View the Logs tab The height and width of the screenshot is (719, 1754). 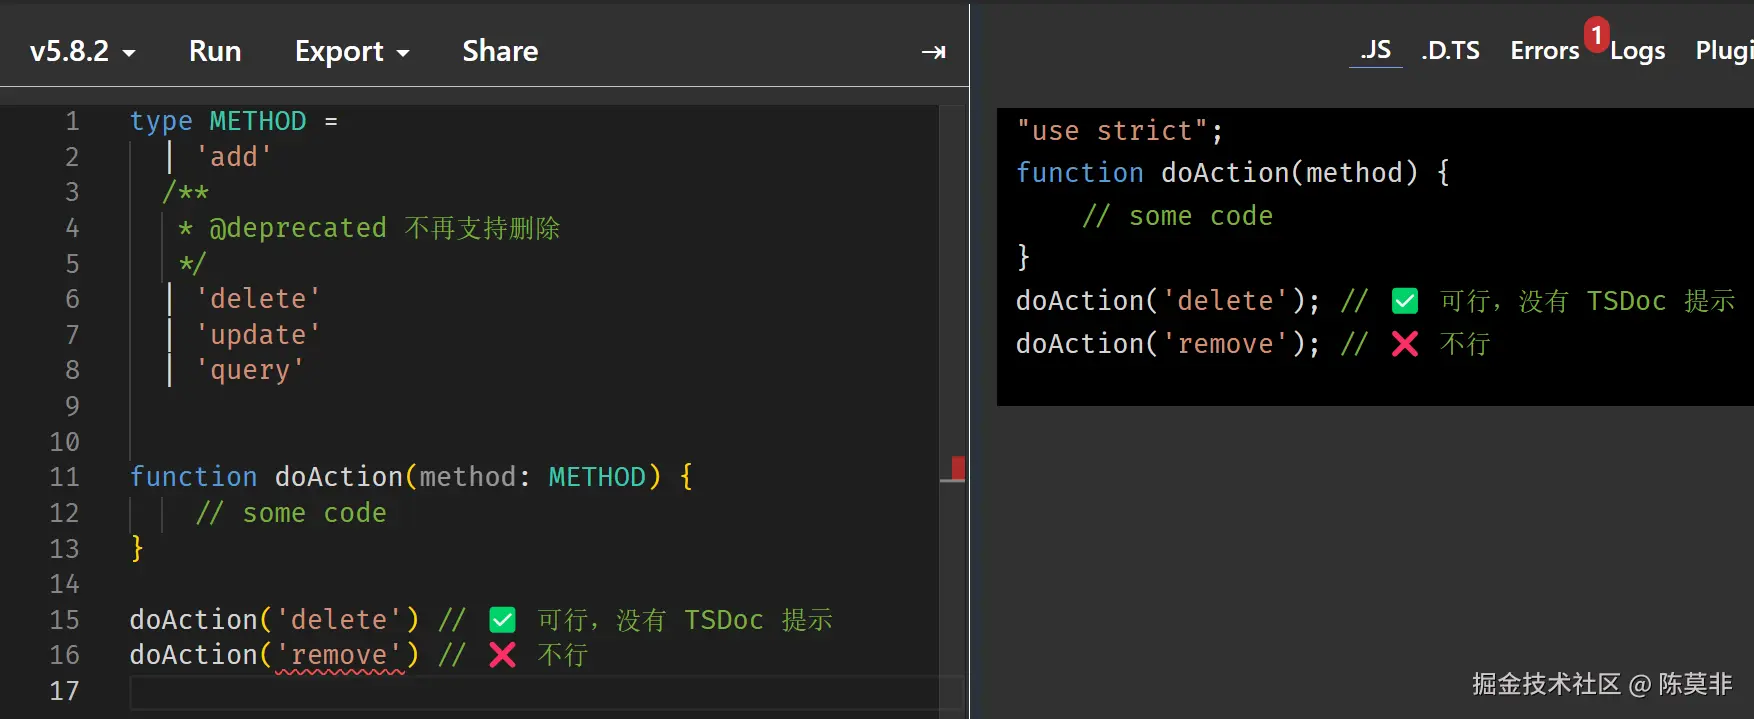1637,51
